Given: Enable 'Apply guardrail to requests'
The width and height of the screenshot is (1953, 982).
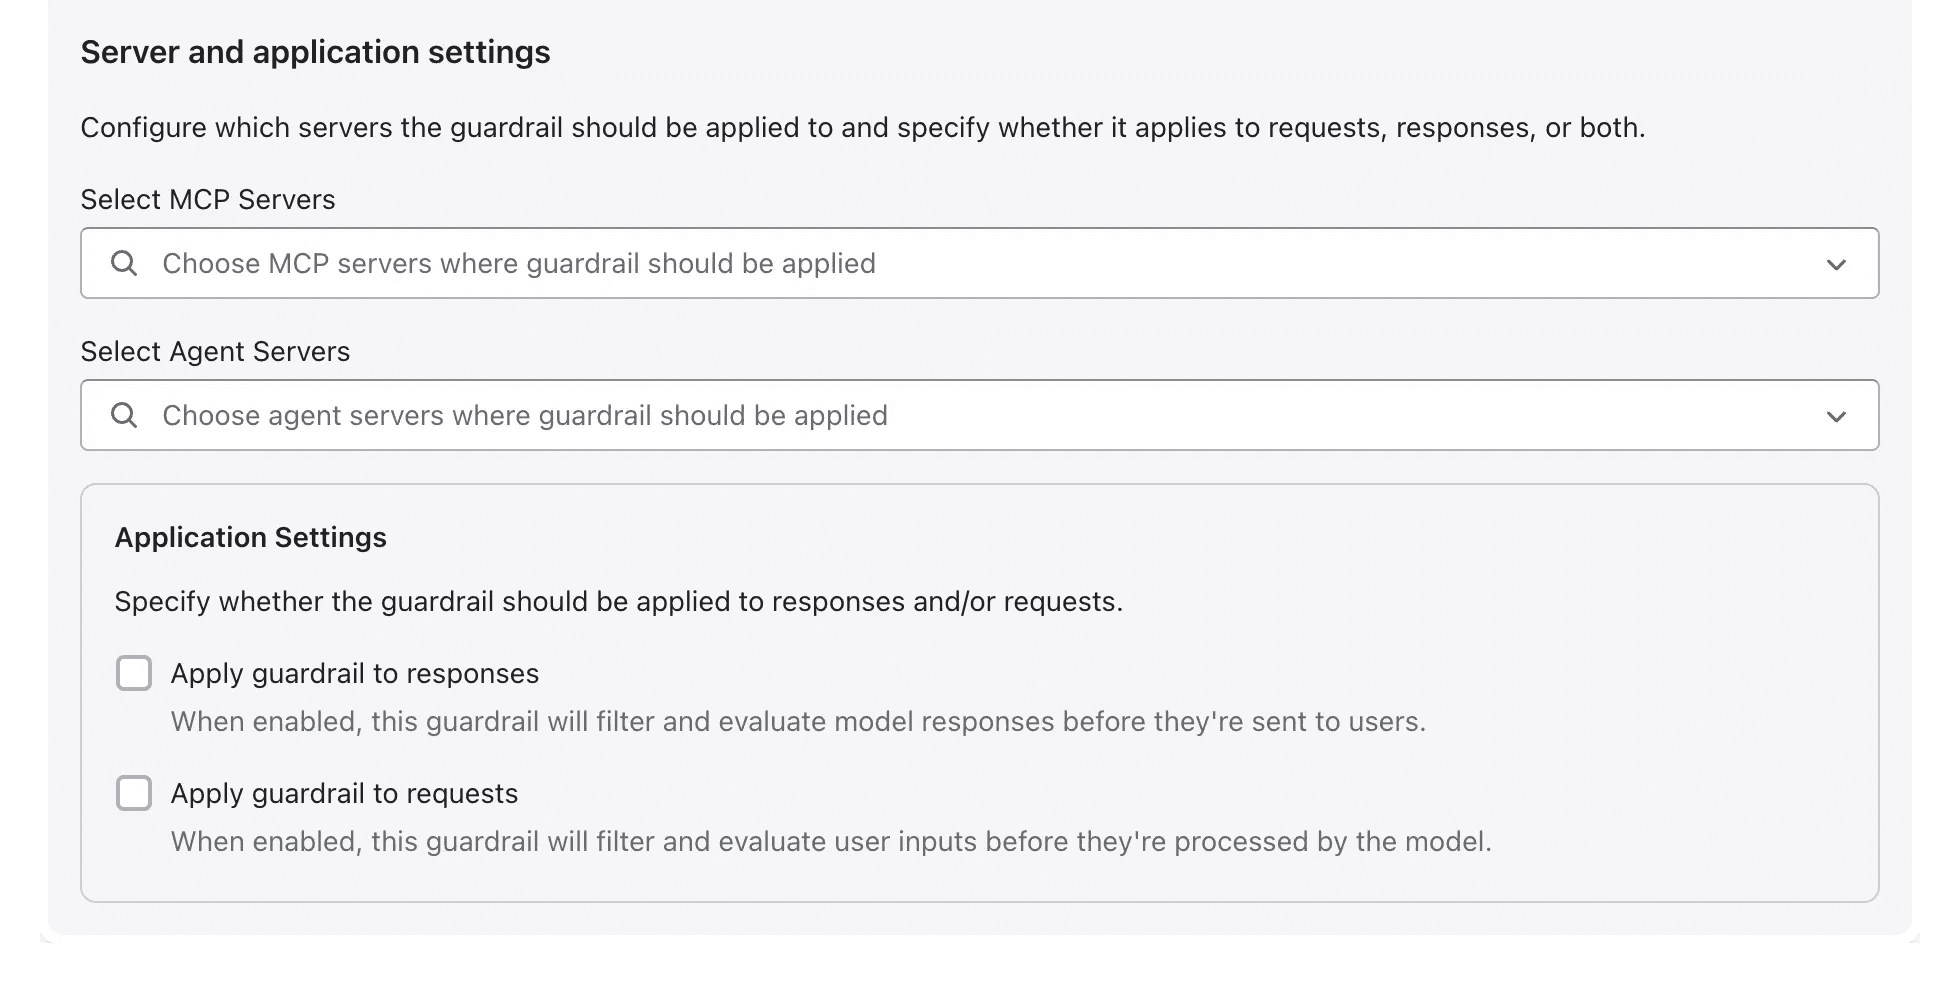Looking at the screenshot, I should coord(133,792).
